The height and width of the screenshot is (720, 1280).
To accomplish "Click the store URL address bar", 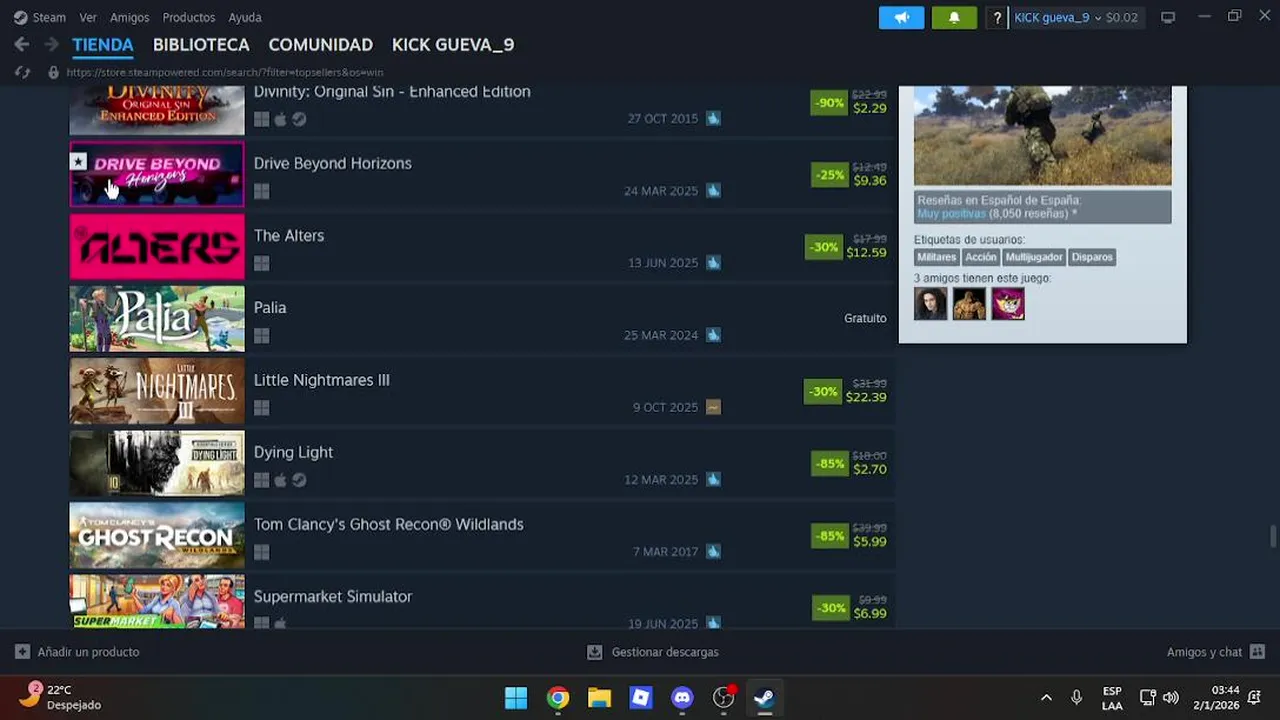I will [x=225, y=72].
